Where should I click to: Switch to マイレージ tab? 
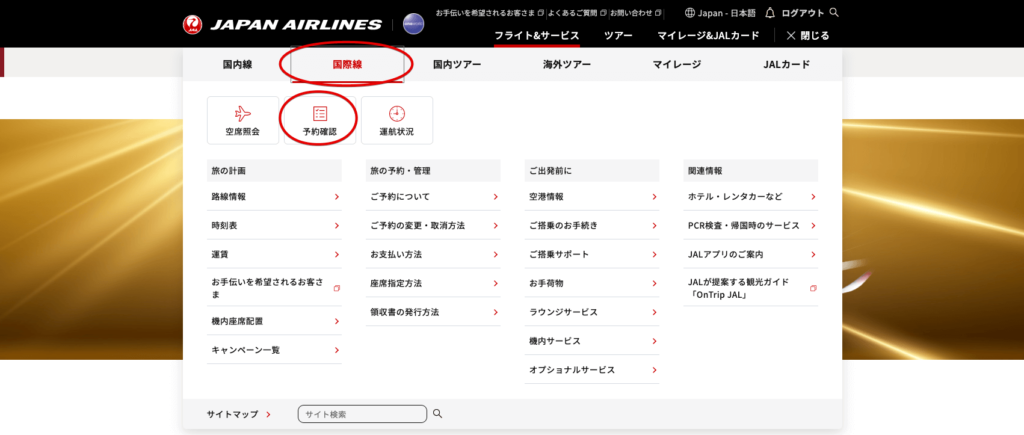pos(677,64)
